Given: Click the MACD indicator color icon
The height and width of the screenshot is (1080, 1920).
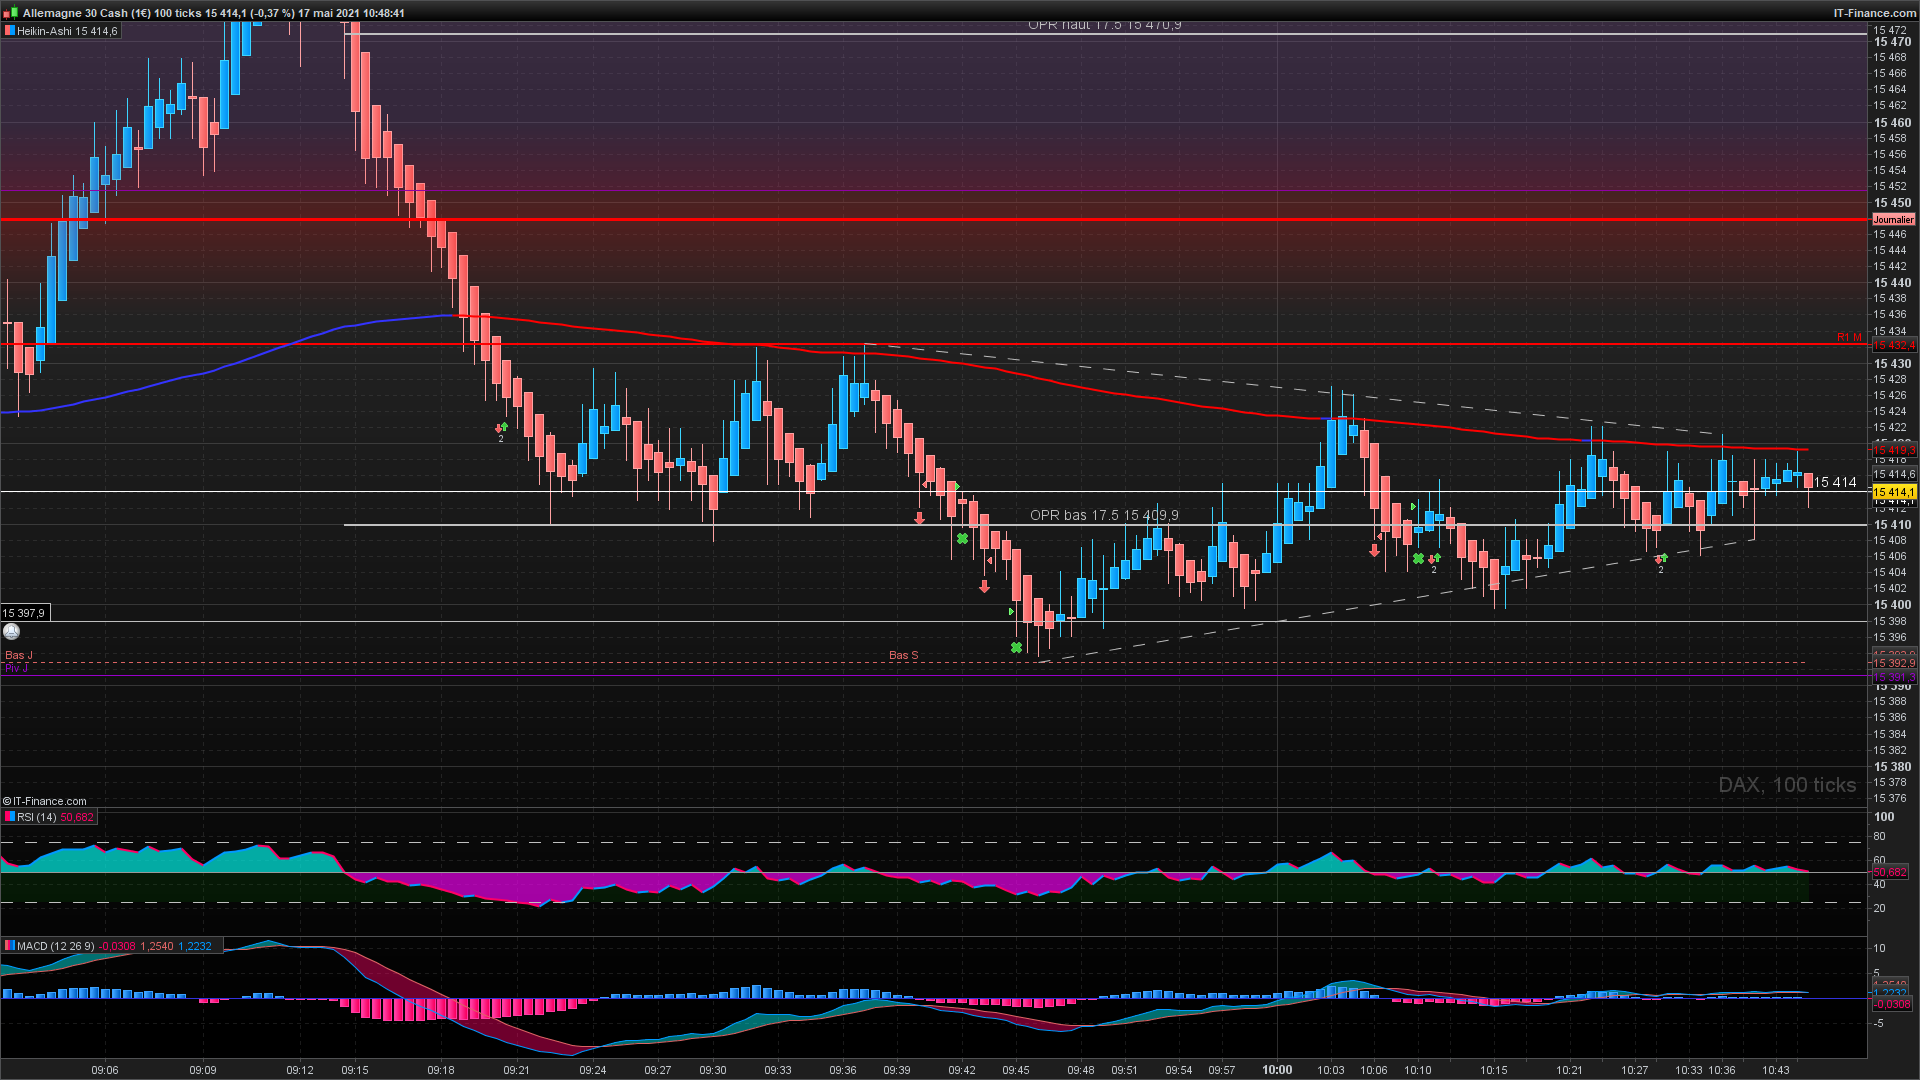Looking at the screenshot, I should click(9, 946).
